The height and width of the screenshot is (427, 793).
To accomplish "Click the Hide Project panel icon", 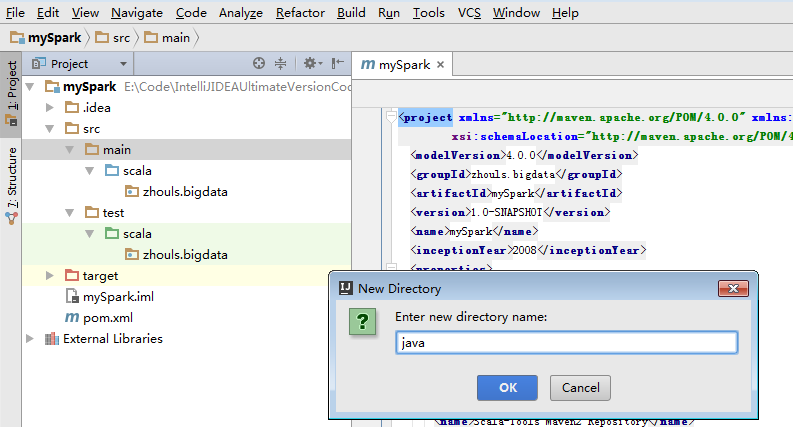I will tap(337, 63).
